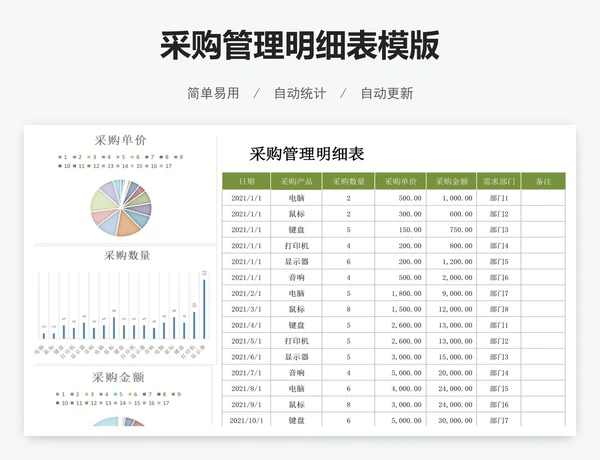
Task: Click unit price cell 150.00
Action: coord(401,230)
